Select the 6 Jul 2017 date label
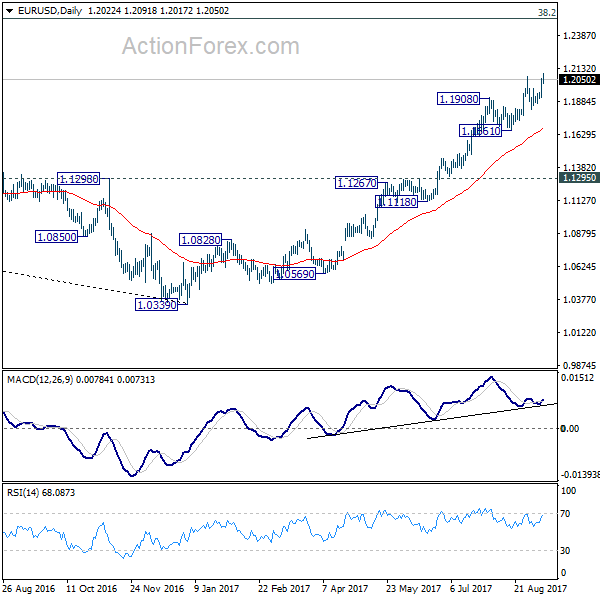This screenshot has height=600, width=600. (x=471, y=588)
